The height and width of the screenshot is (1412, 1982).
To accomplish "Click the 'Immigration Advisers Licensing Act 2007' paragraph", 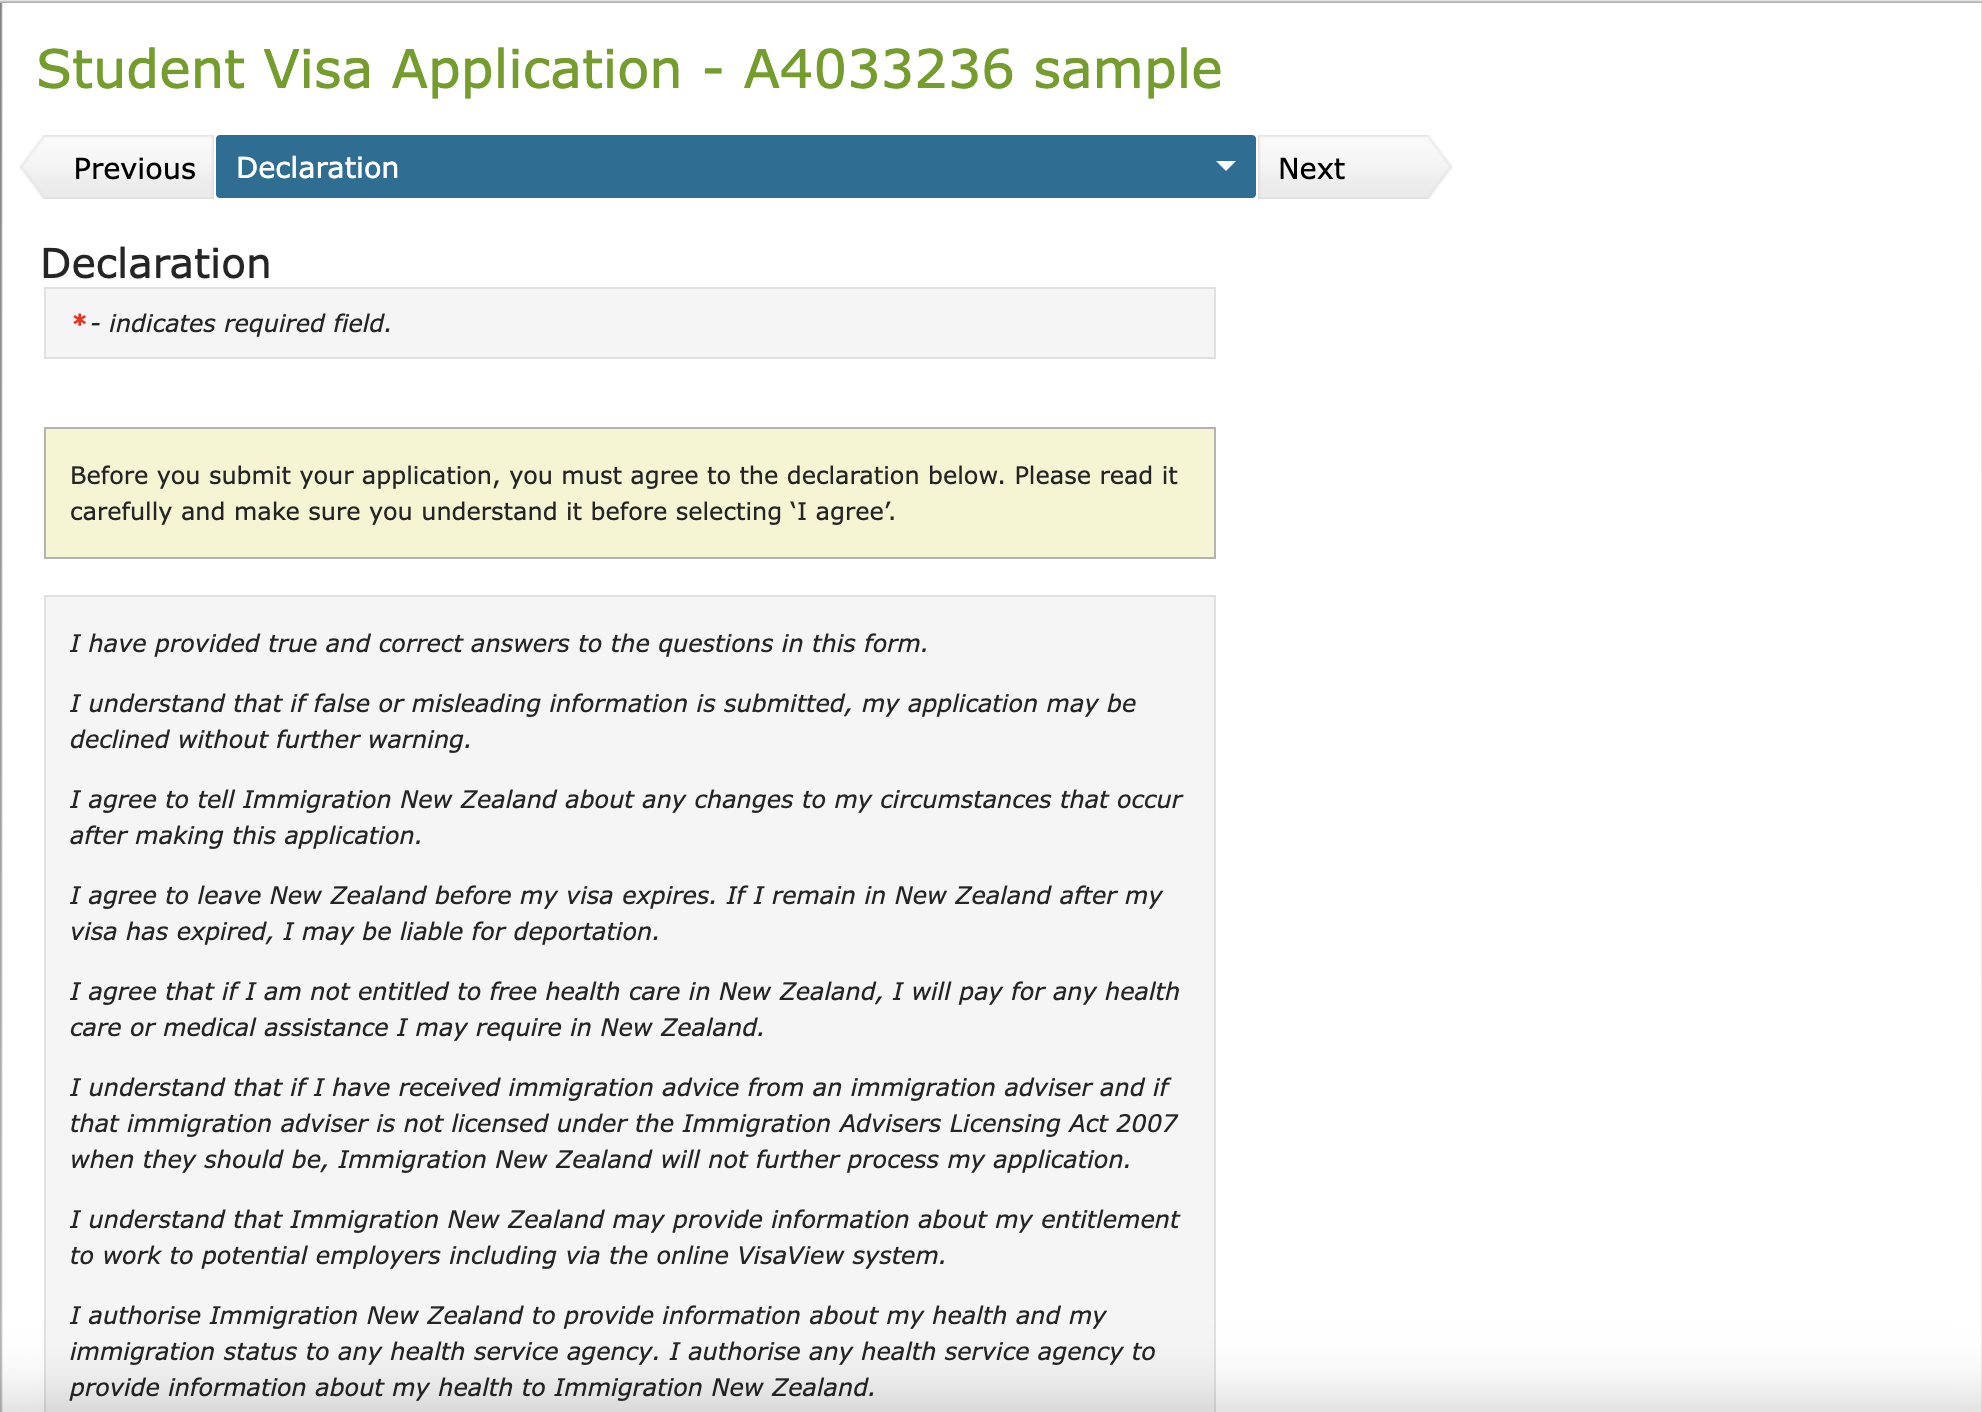I will [623, 1123].
